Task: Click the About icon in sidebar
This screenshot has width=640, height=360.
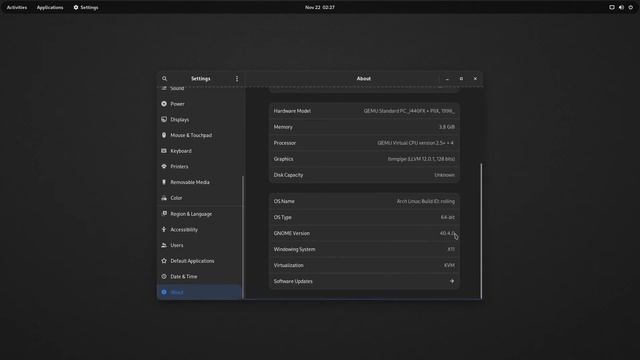Action: click(164, 292)
